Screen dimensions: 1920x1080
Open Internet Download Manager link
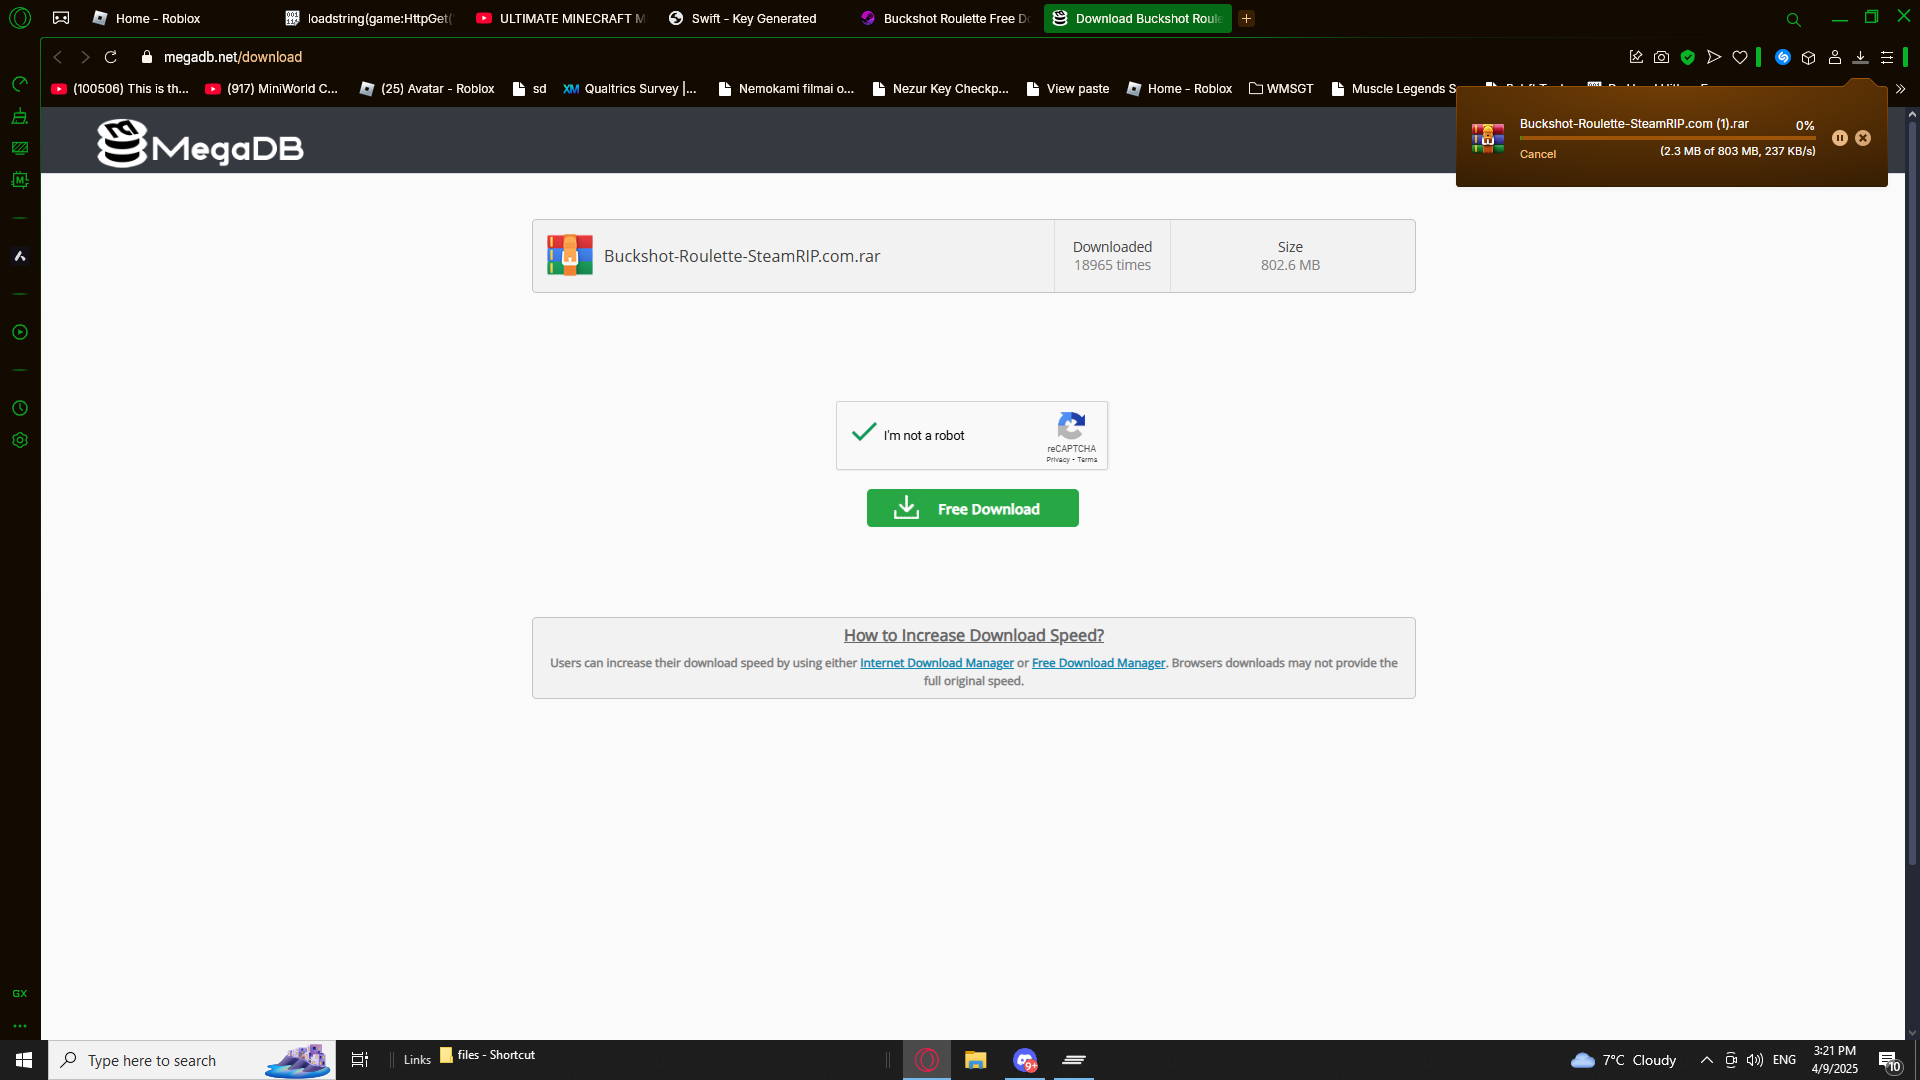tap(937, 663)
